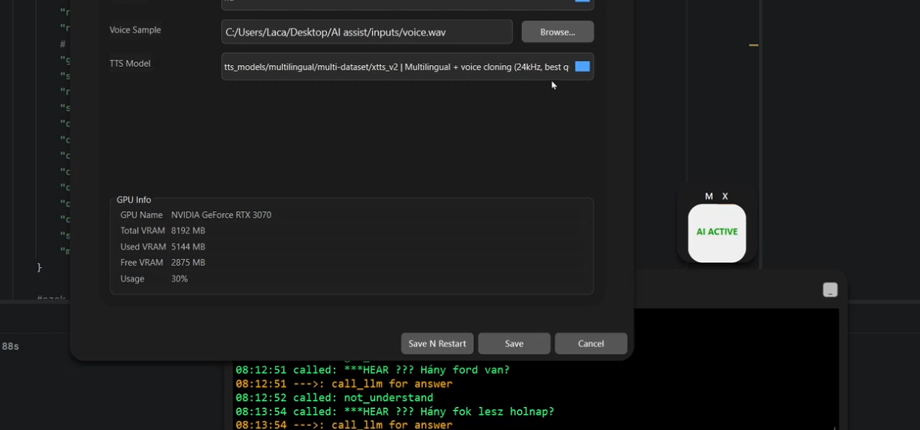Click the 88s timer text
Image resolution: width=920 pixels, height=430 pixels.
pos(10,346)
